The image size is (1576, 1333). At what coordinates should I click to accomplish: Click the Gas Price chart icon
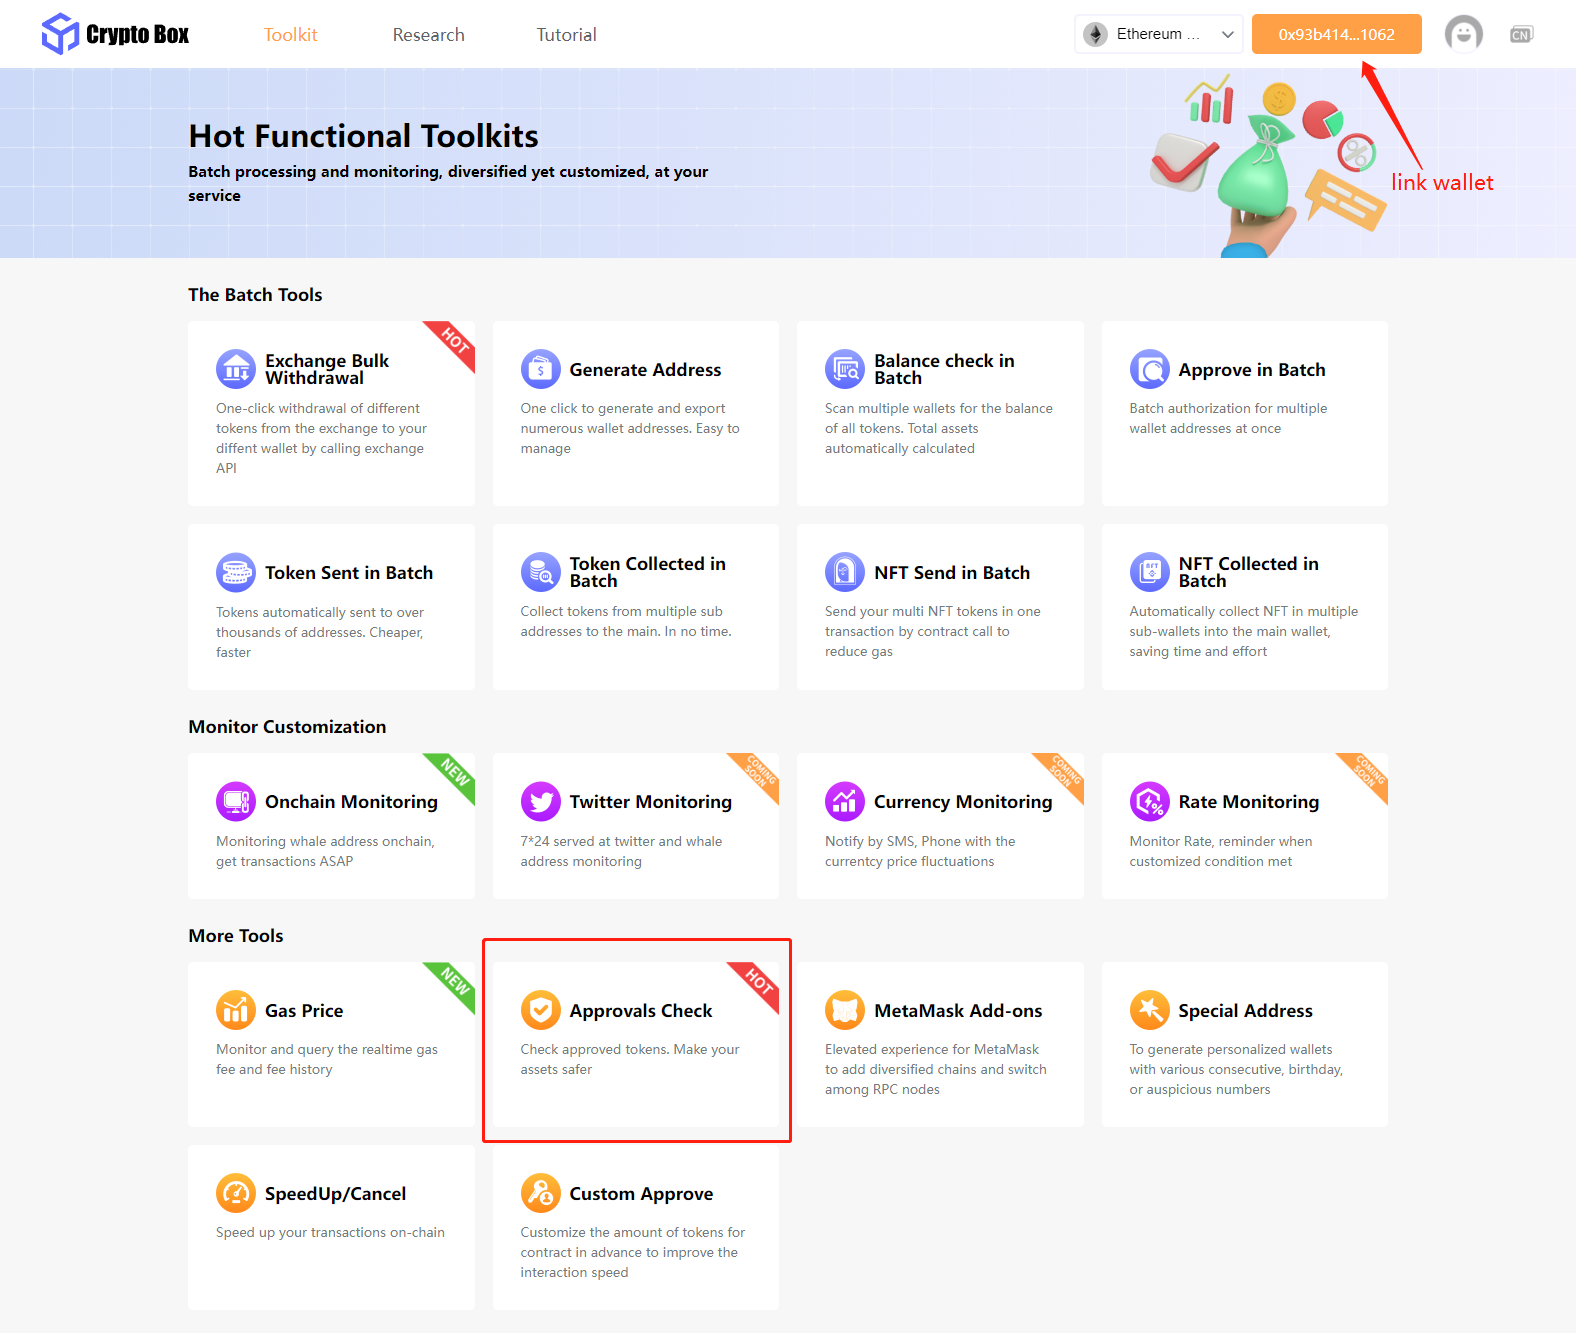coord(236,1010)
